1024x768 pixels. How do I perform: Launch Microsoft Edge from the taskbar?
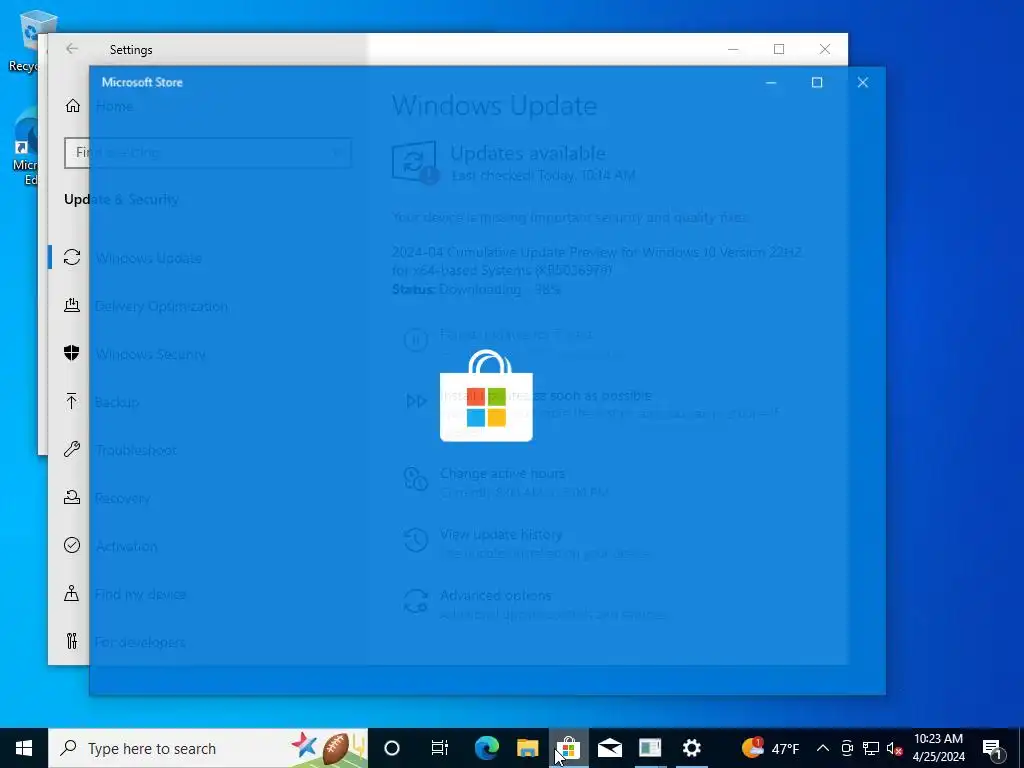coord(487,748)
